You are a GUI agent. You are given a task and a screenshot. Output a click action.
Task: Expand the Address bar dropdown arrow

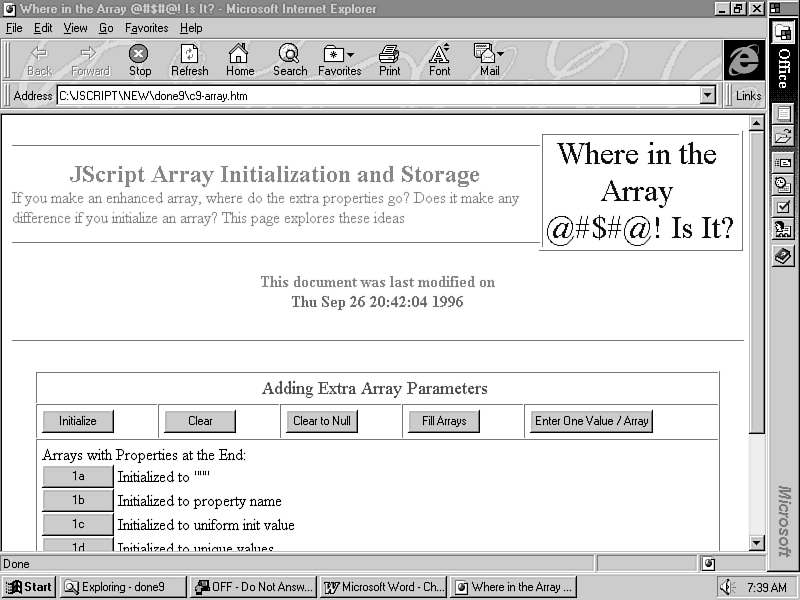click(708, 96)
